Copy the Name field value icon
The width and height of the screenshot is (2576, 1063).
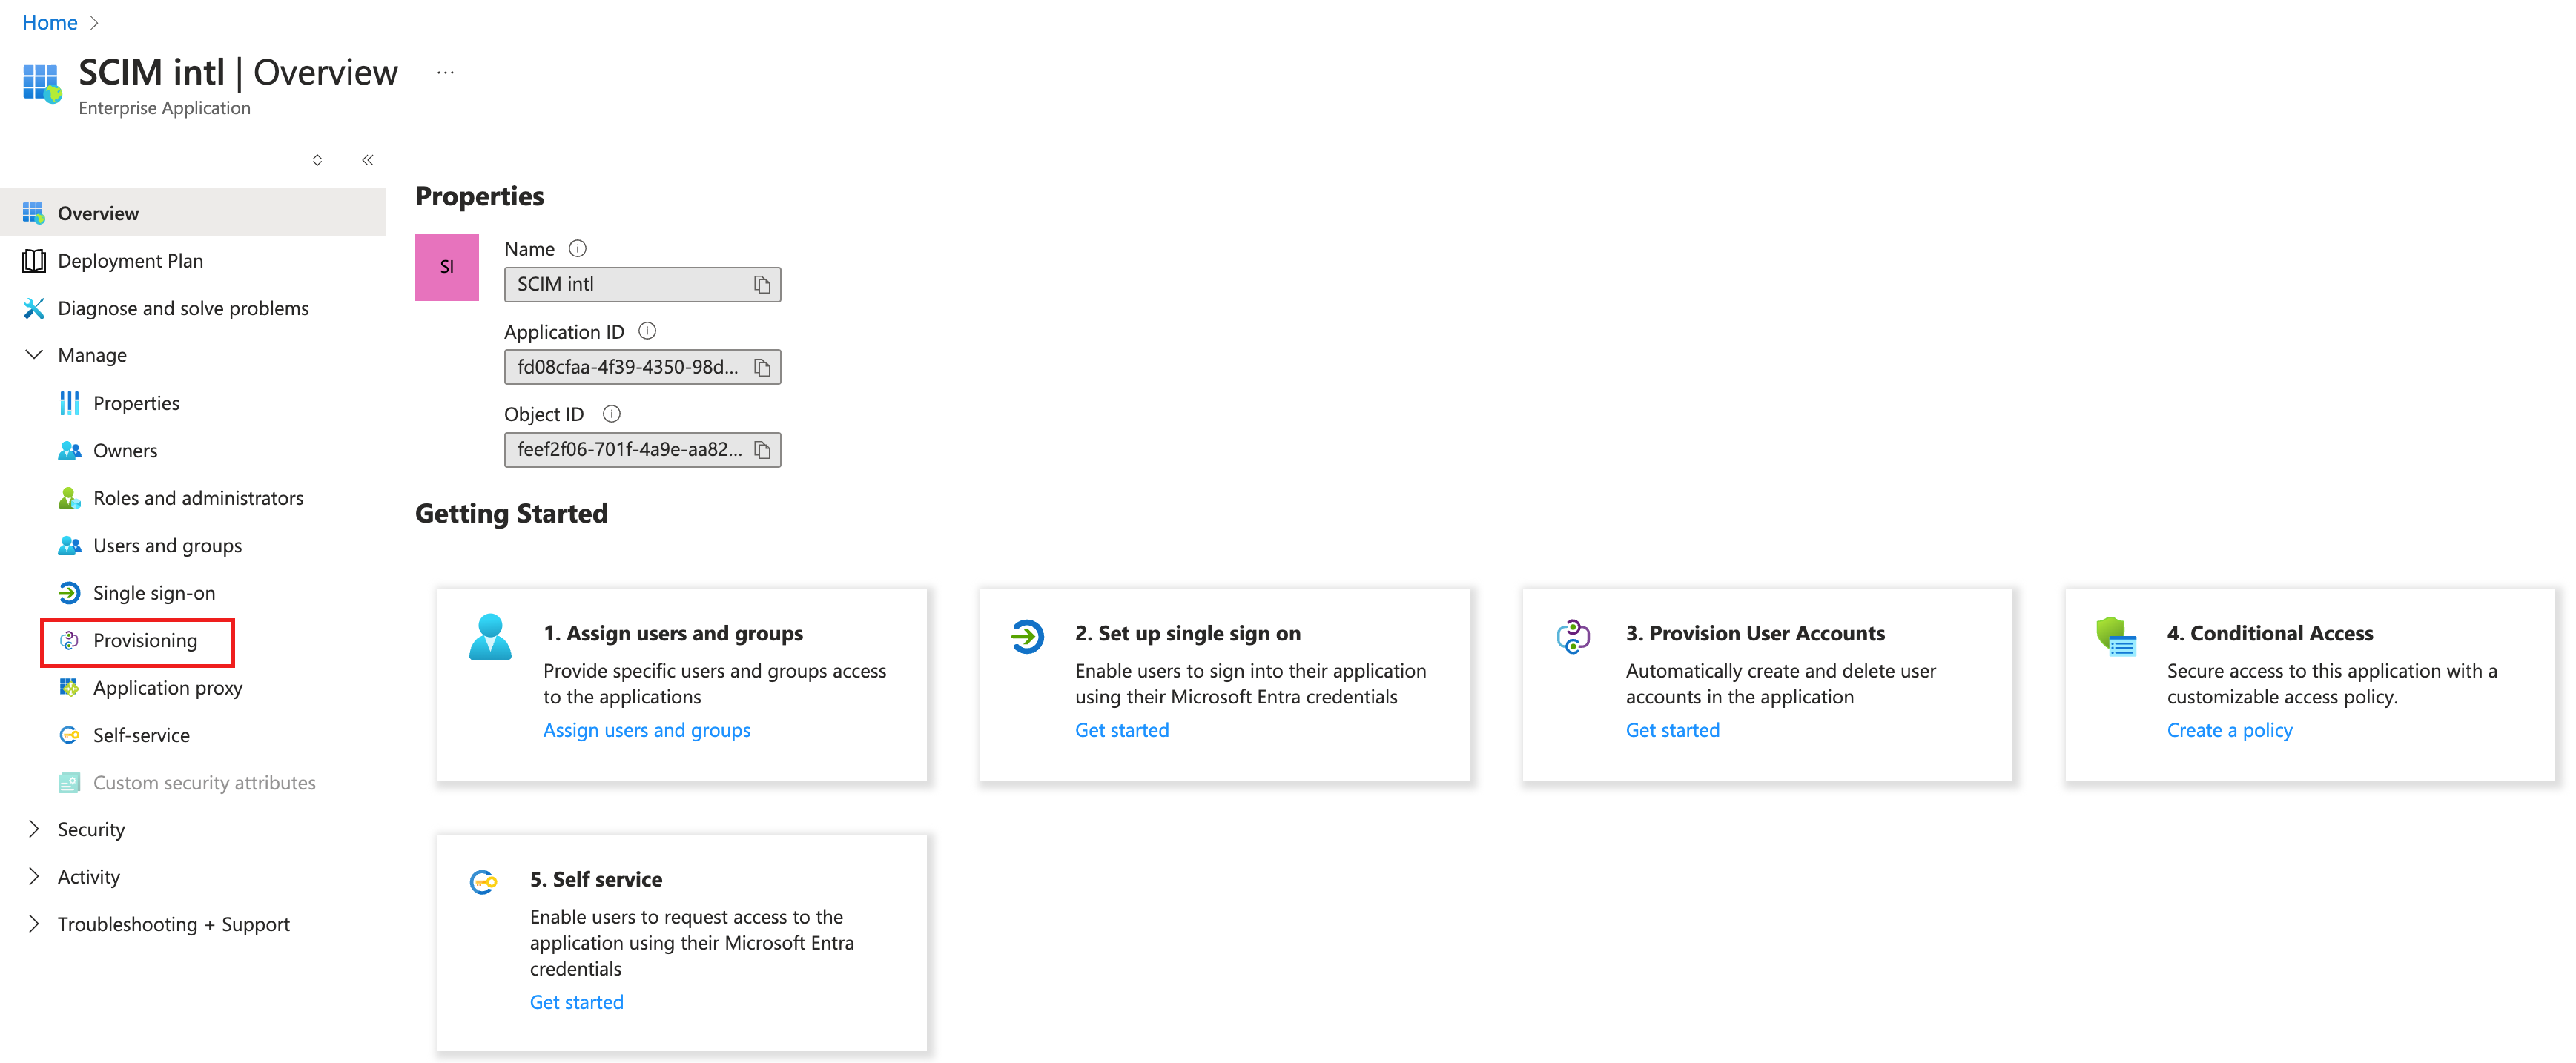(x=762, y=285)
